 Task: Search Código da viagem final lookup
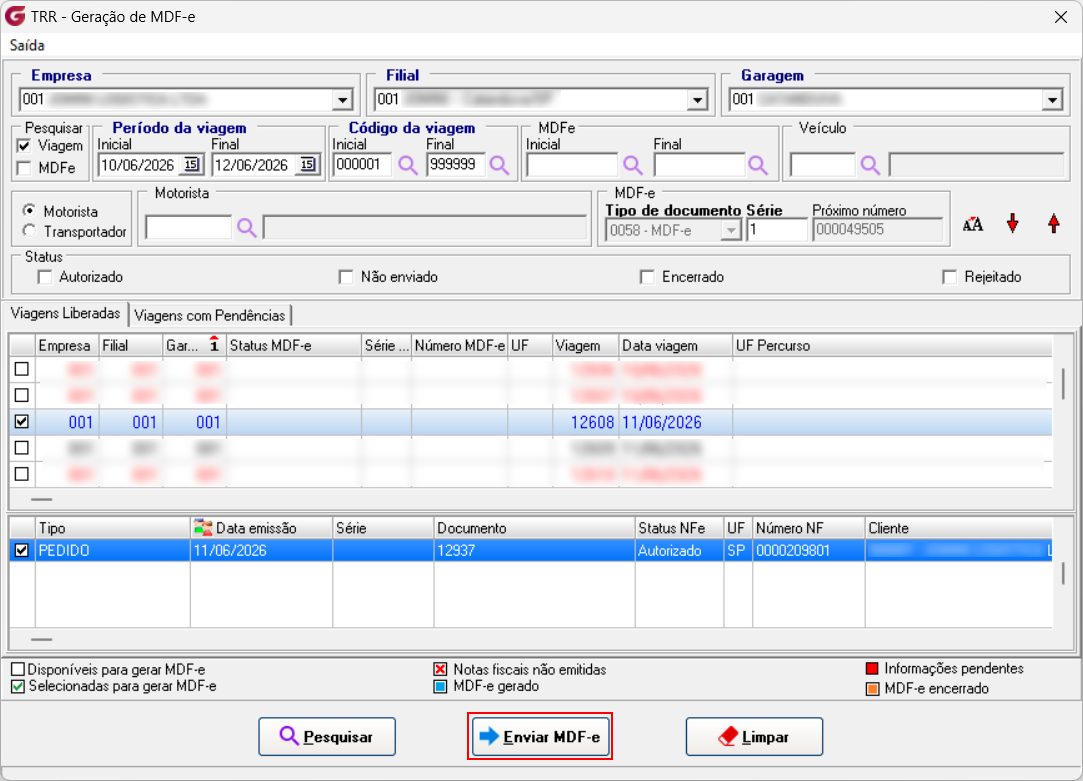[499, 165]
